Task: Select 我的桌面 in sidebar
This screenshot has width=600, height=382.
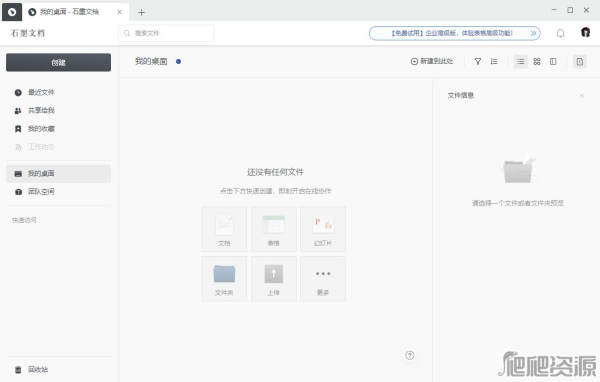Action: [x=58, y=174]
